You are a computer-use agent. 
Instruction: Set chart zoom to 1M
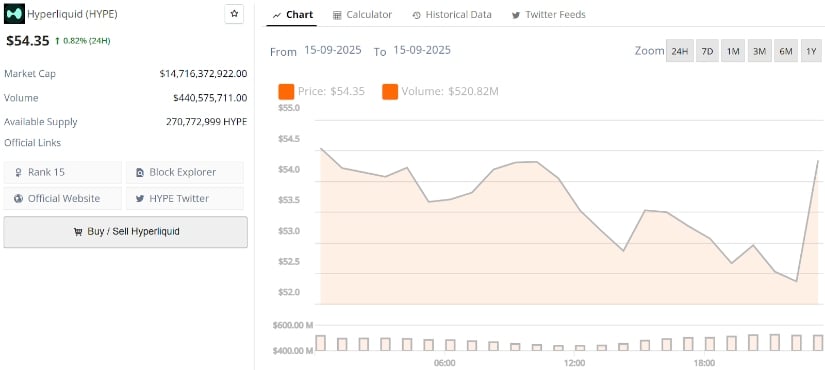coord(733,51)
